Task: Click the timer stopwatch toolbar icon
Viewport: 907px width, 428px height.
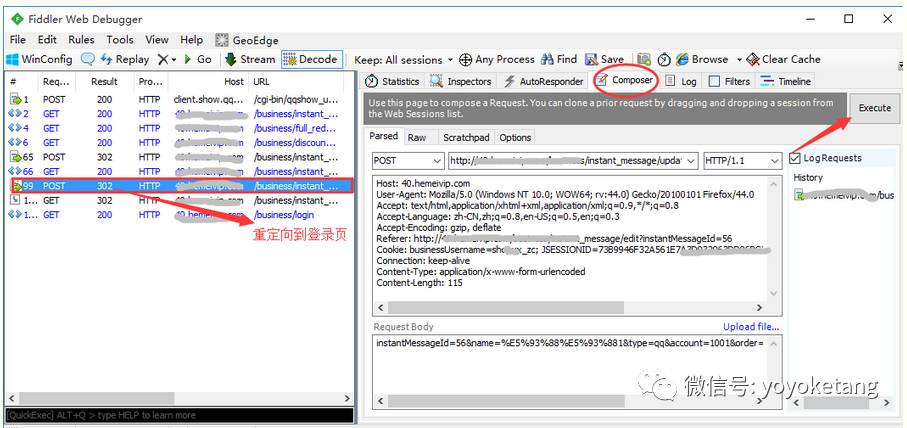Action: (664, 59)
